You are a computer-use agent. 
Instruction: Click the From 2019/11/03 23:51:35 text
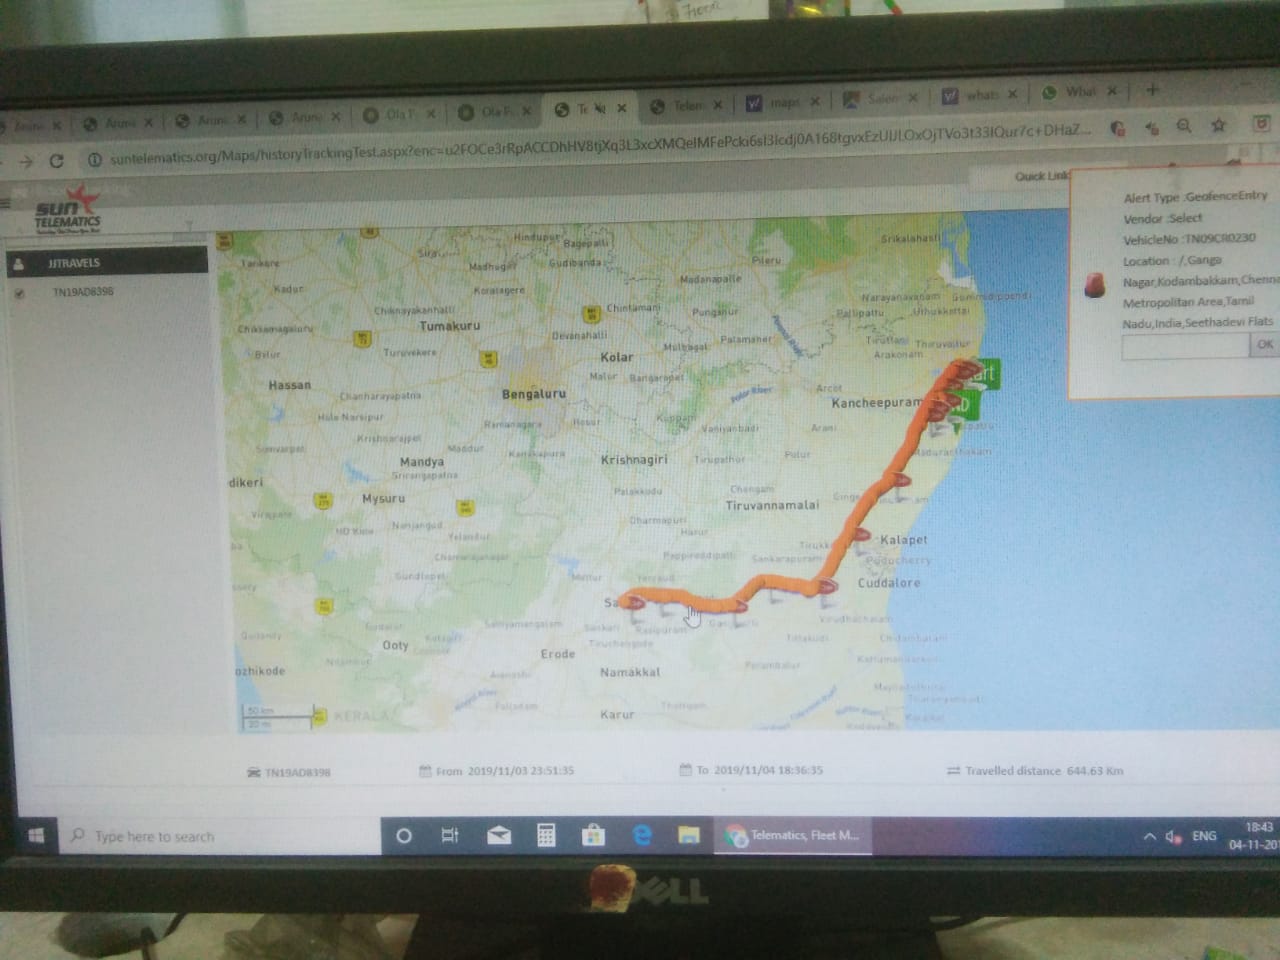(505, 771)
